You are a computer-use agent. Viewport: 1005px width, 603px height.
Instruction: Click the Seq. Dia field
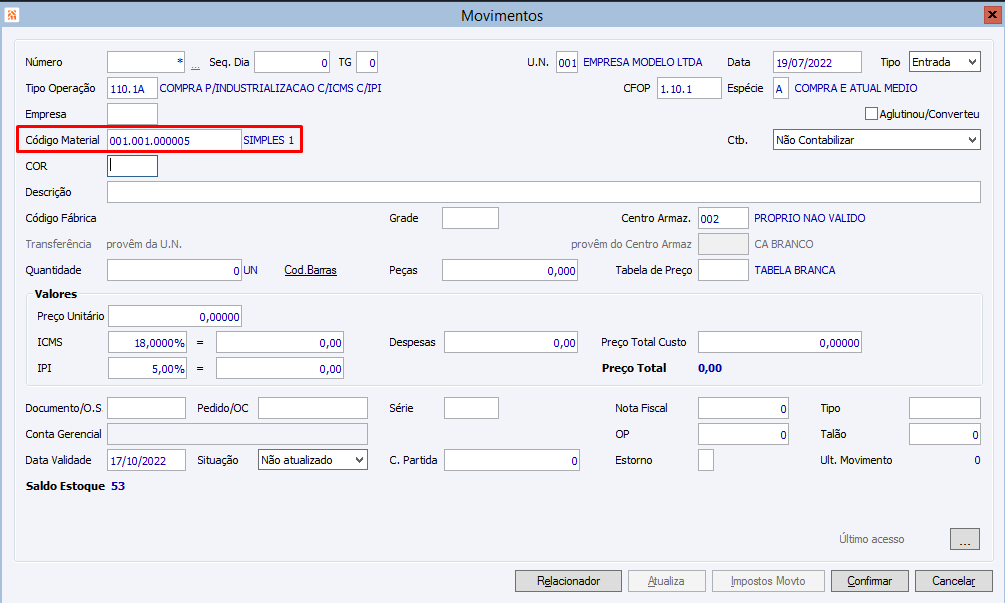(292, 62)
